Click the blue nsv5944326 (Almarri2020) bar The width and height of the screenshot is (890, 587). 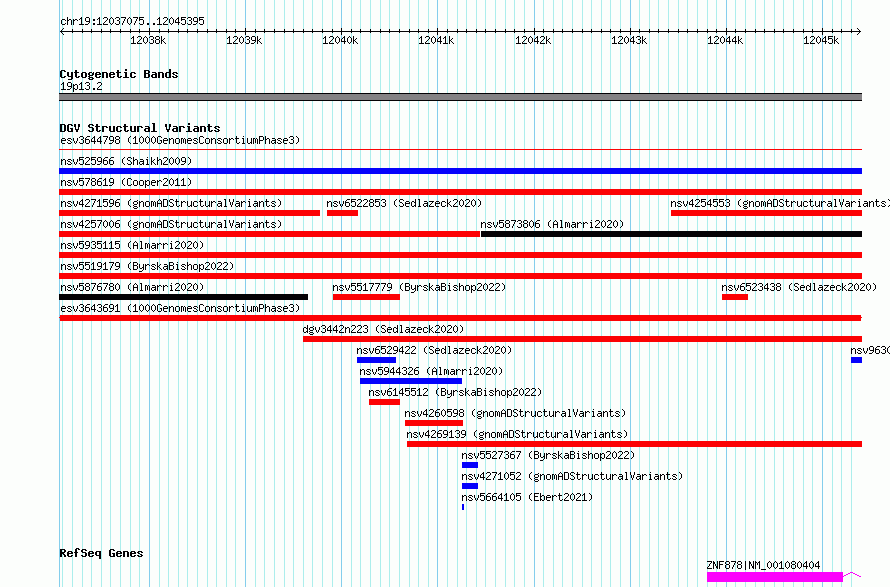click(x=411, y=381)
